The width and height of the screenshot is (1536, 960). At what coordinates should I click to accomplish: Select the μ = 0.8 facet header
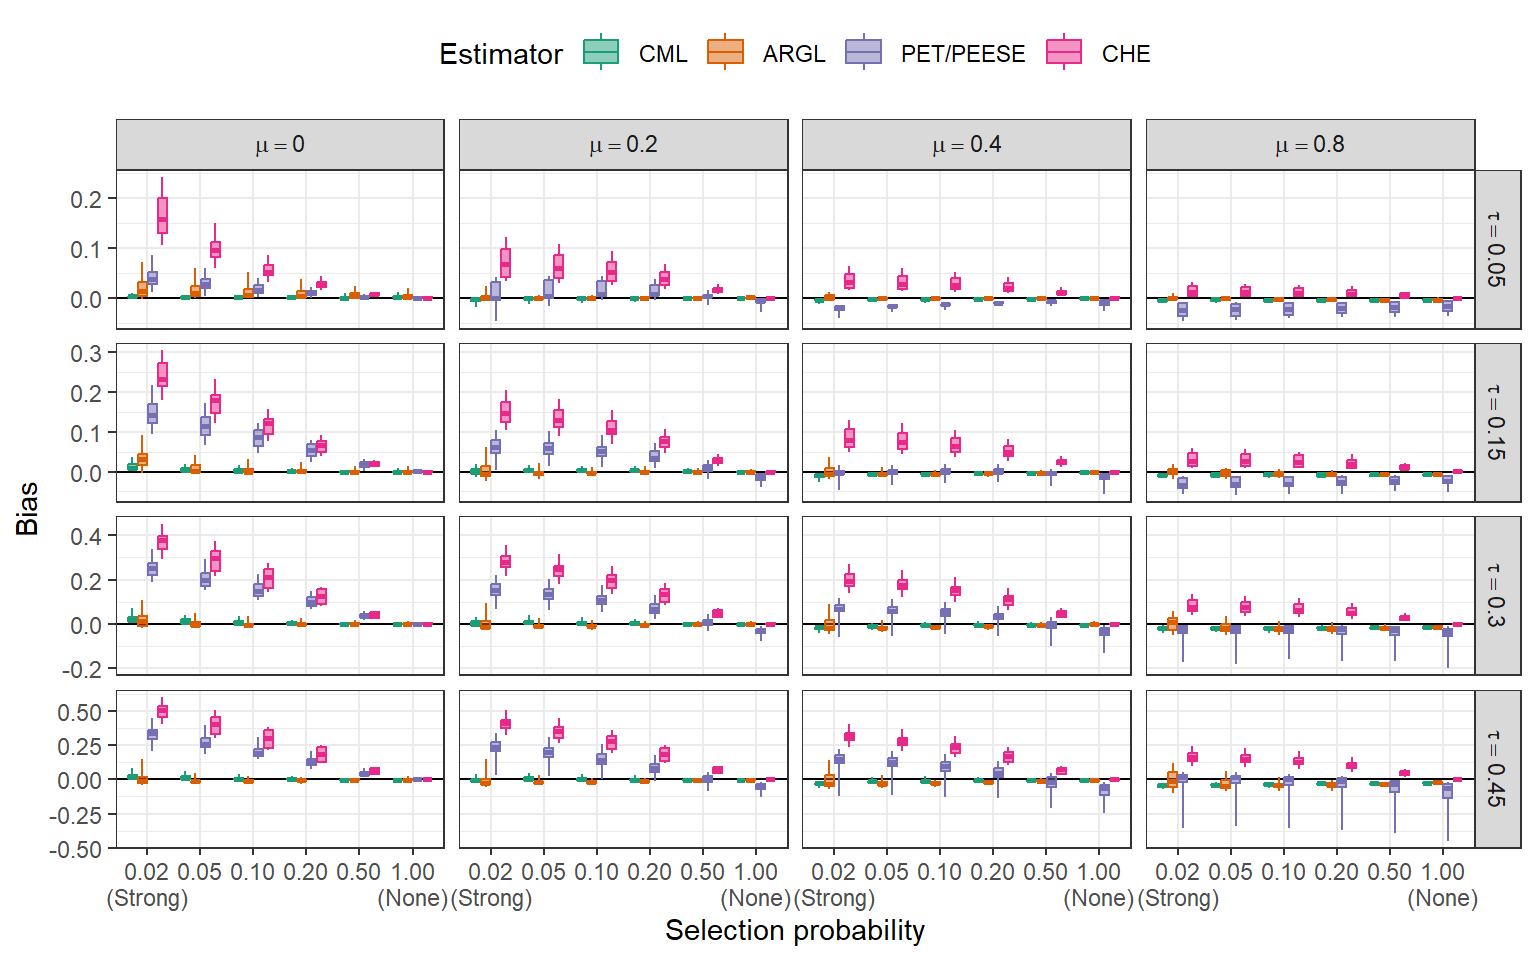coord(1309,145)
